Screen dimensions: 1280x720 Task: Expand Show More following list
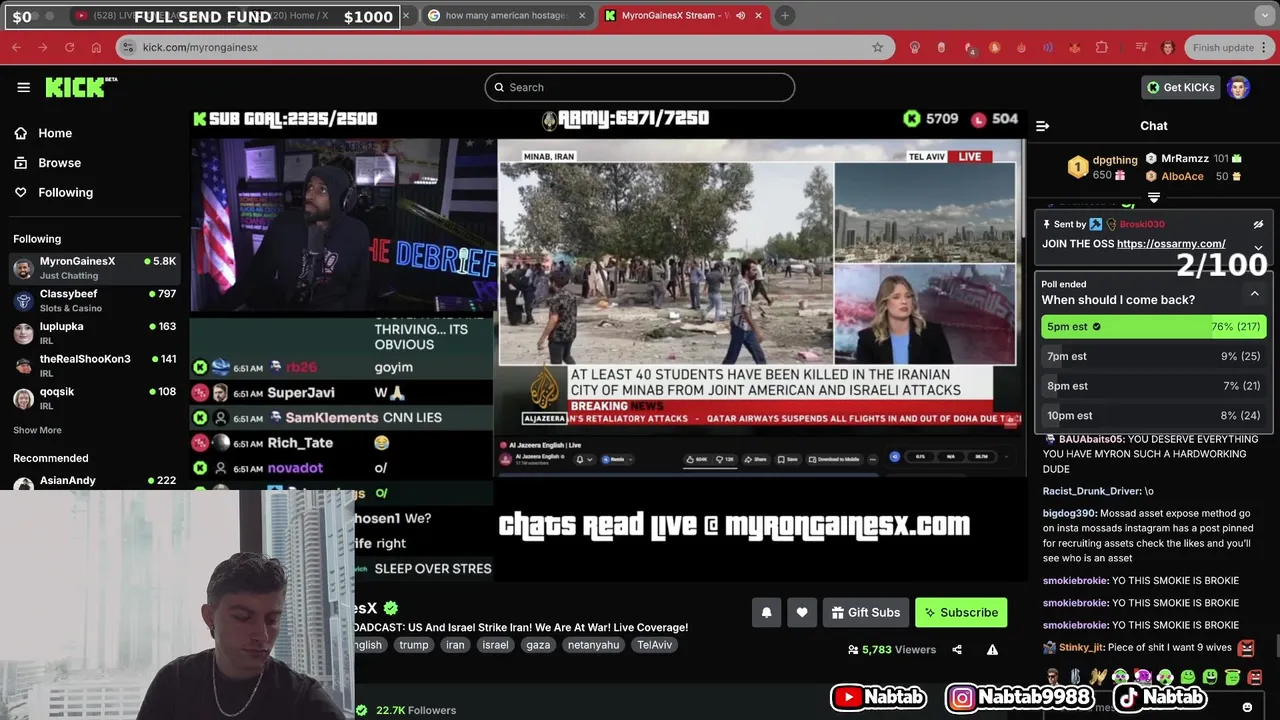click(37, 430)
